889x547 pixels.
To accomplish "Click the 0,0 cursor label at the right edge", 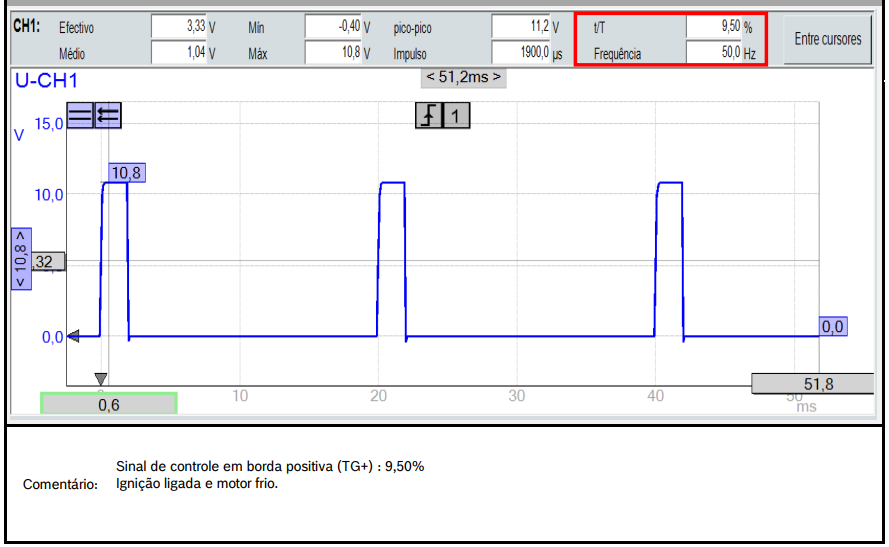I will [833, 326].
